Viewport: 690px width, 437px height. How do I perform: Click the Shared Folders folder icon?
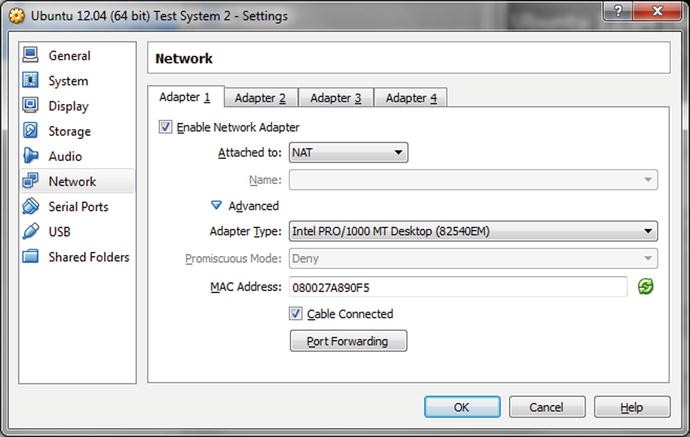click(x=30, y=256)
